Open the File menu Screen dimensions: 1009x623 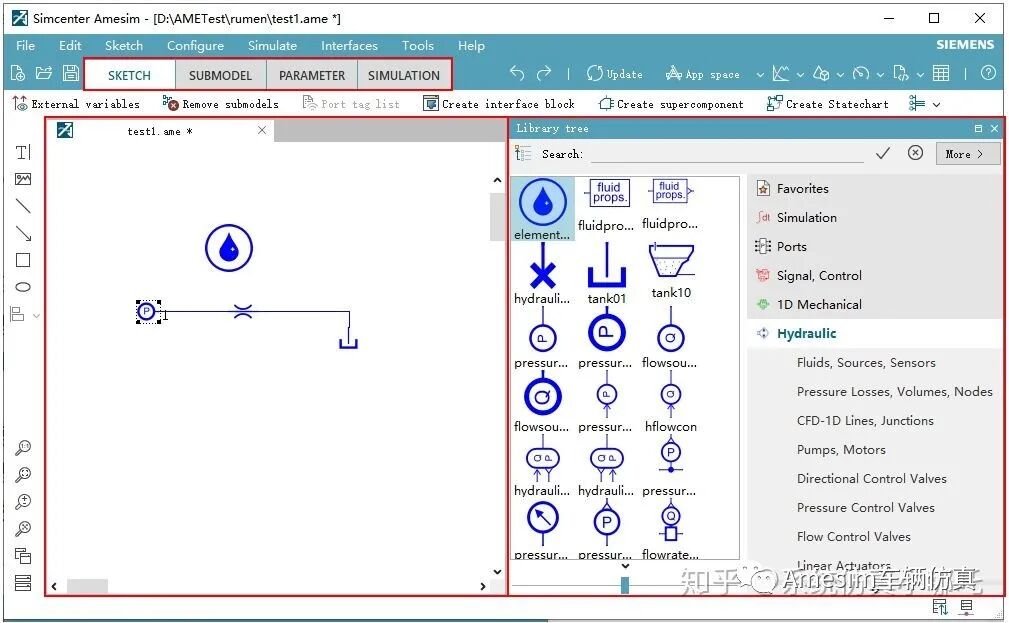point(26,46)
